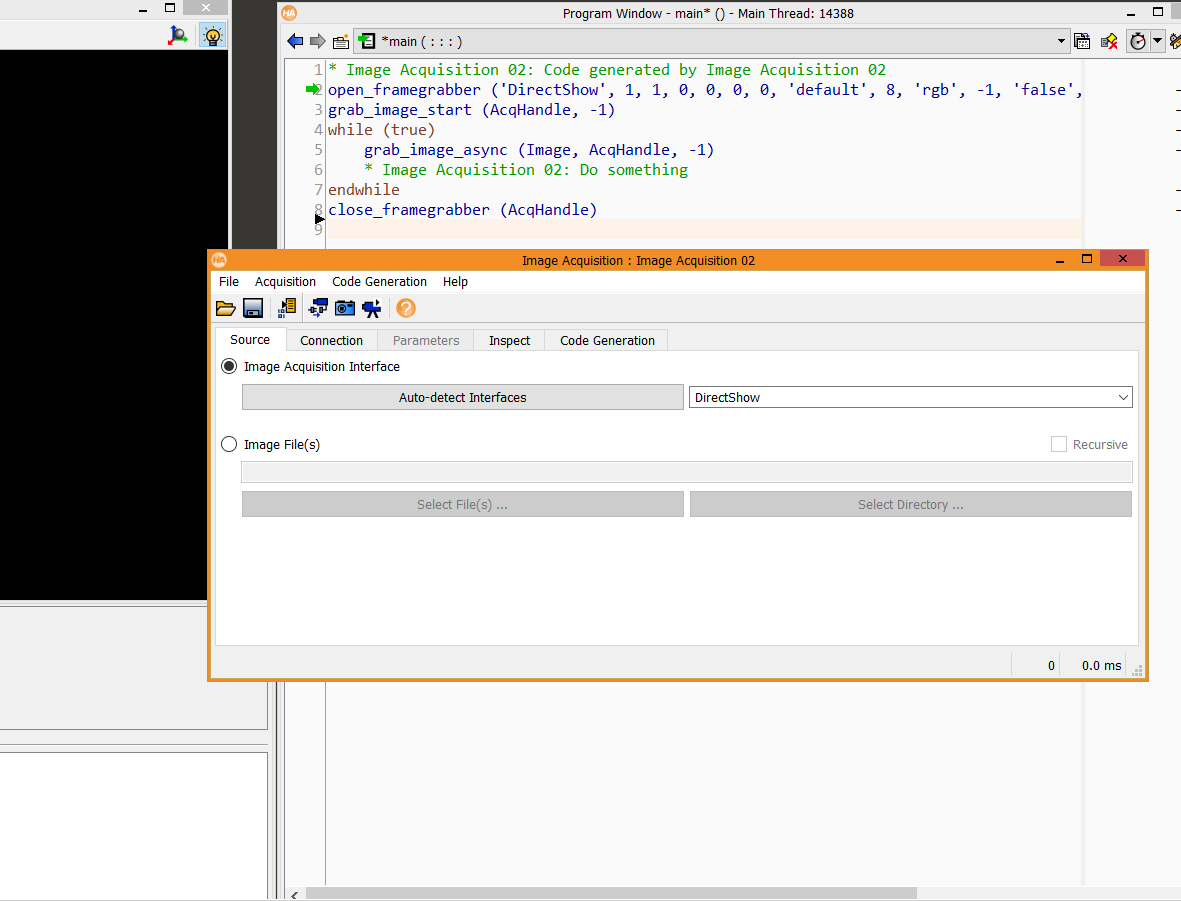Viewport: 1181px width, 901px height.
Task: Expand the procedure selector dropdown arrow
Action: [x=1061, y=41]
